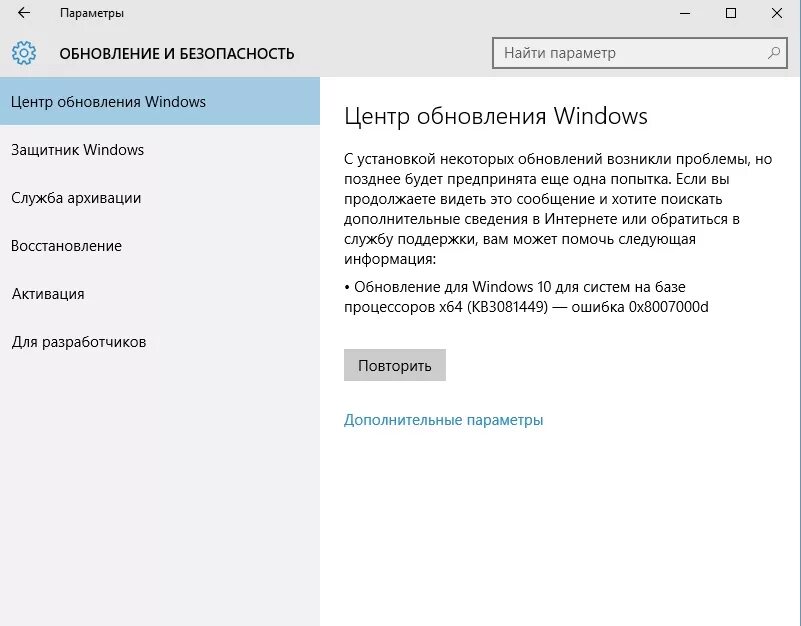Image resolution: width=801 pixels, height=626 pixels.
Task: Select Центр обновления Windows in sidebar
Action: (160, 101)
